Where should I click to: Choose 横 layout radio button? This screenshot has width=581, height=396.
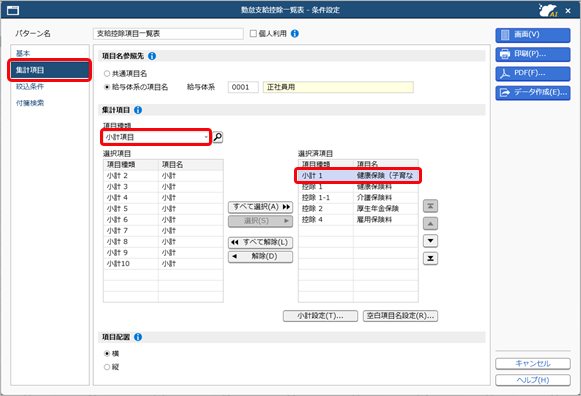(x=107, y=354)
